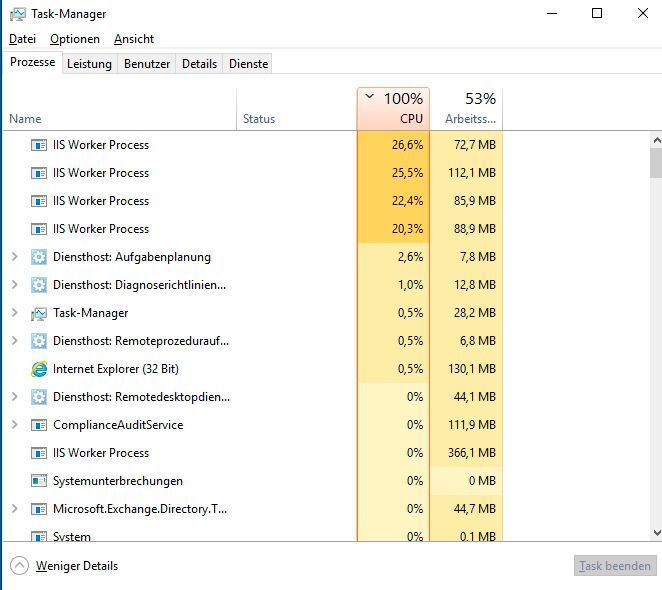The width and height of the screenshot is (662, 590).
Task: Click the 72,7 MB memory value
Action: click(475, 145)
